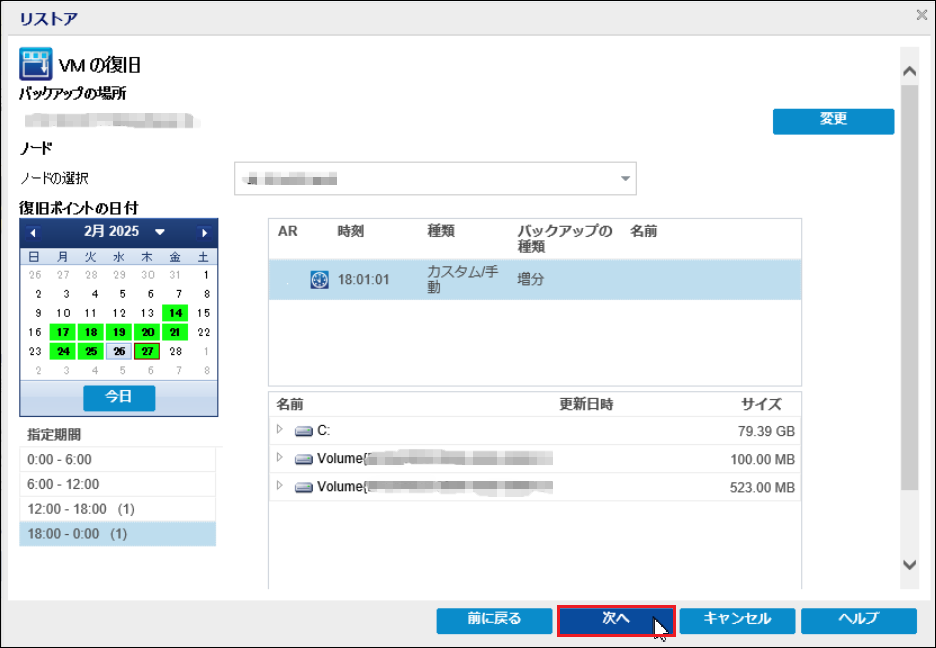The width and height of the screenshot is (936, 648).
Task: Select February 14 on the calendar
Action: (176, 313)
